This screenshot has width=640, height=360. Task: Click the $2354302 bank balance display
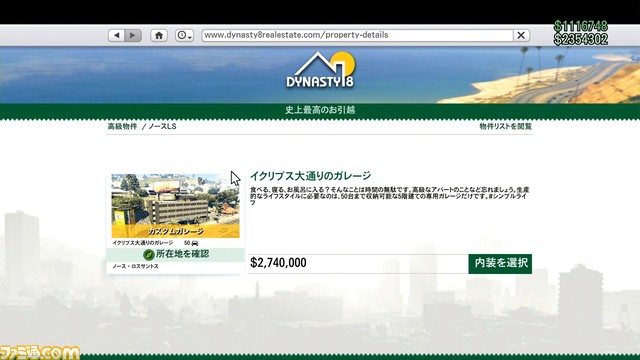[580, 39]
